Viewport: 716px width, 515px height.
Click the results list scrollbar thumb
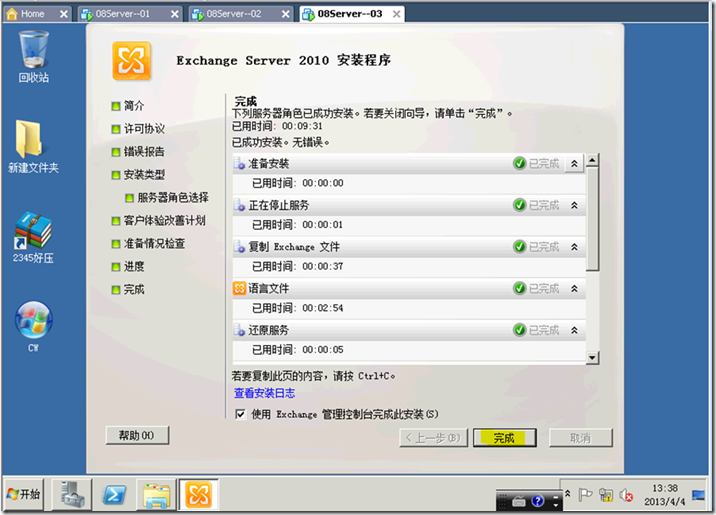[592, 219]
